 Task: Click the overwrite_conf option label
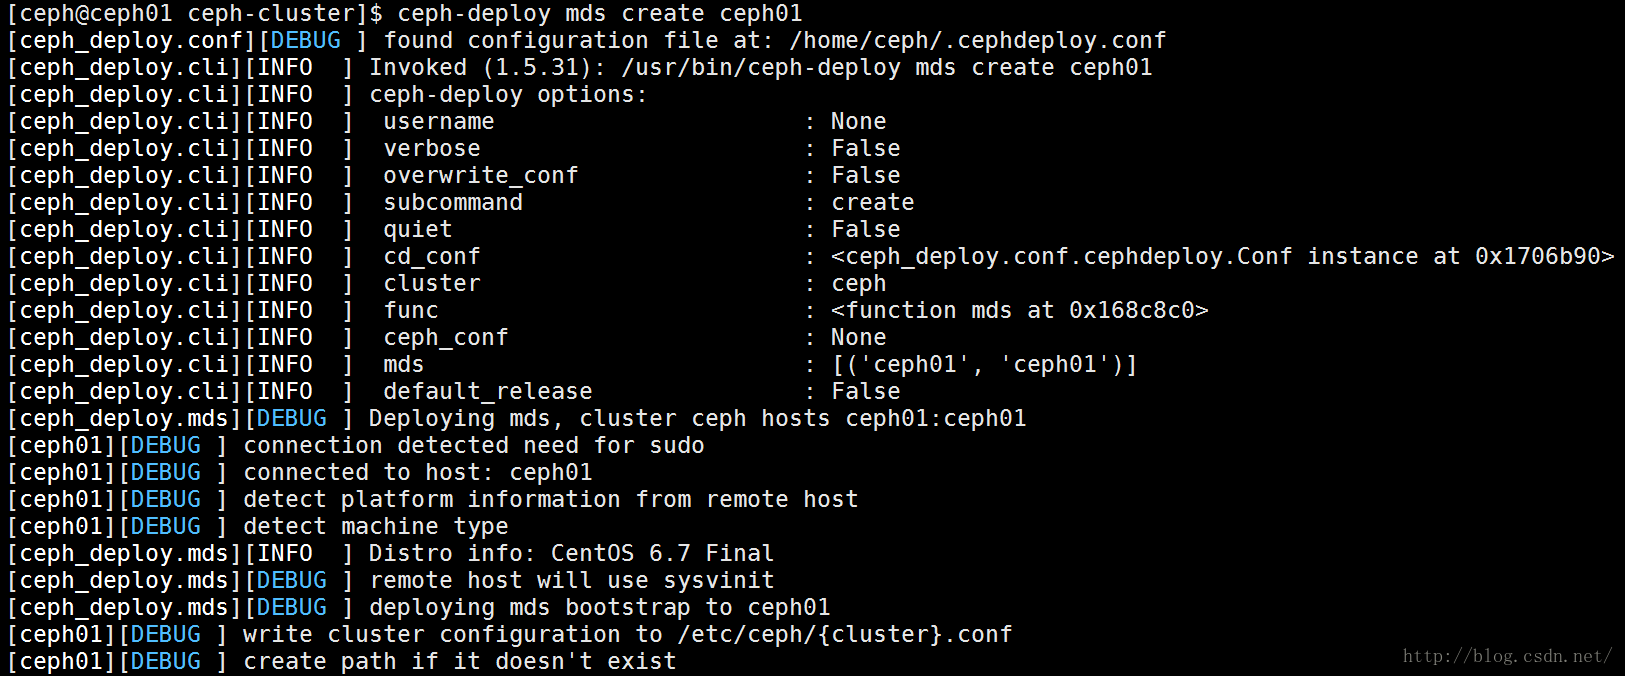point(481,176)
